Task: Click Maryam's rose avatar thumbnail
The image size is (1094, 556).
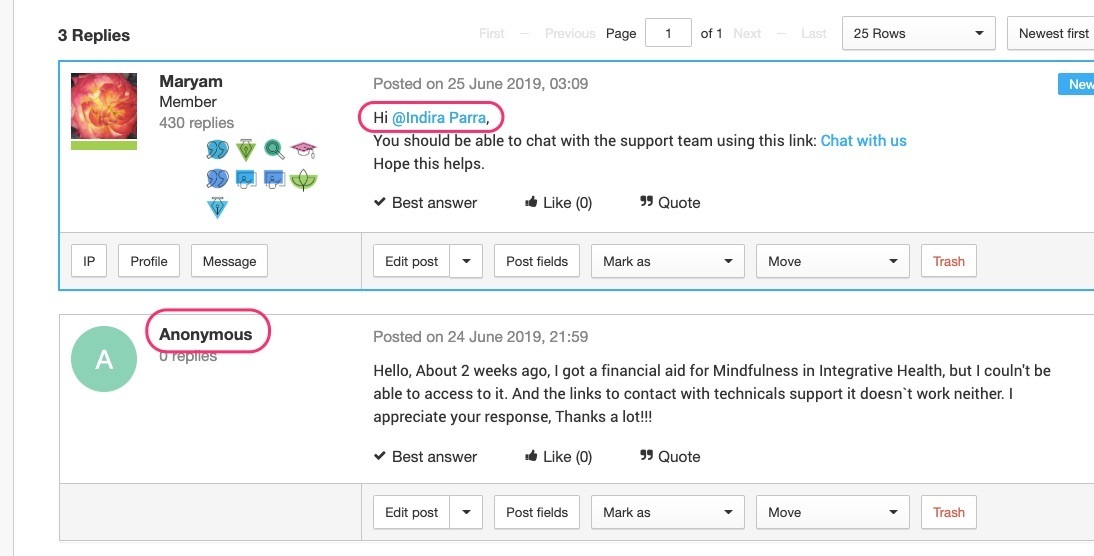Action: (104, 106)
